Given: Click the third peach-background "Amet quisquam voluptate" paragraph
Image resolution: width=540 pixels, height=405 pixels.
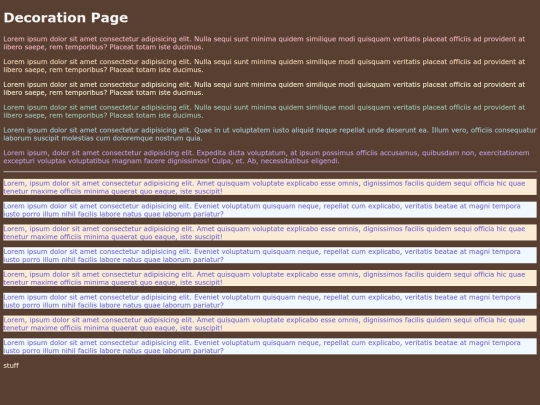Looking at the screenshot, I should point(270,278).
